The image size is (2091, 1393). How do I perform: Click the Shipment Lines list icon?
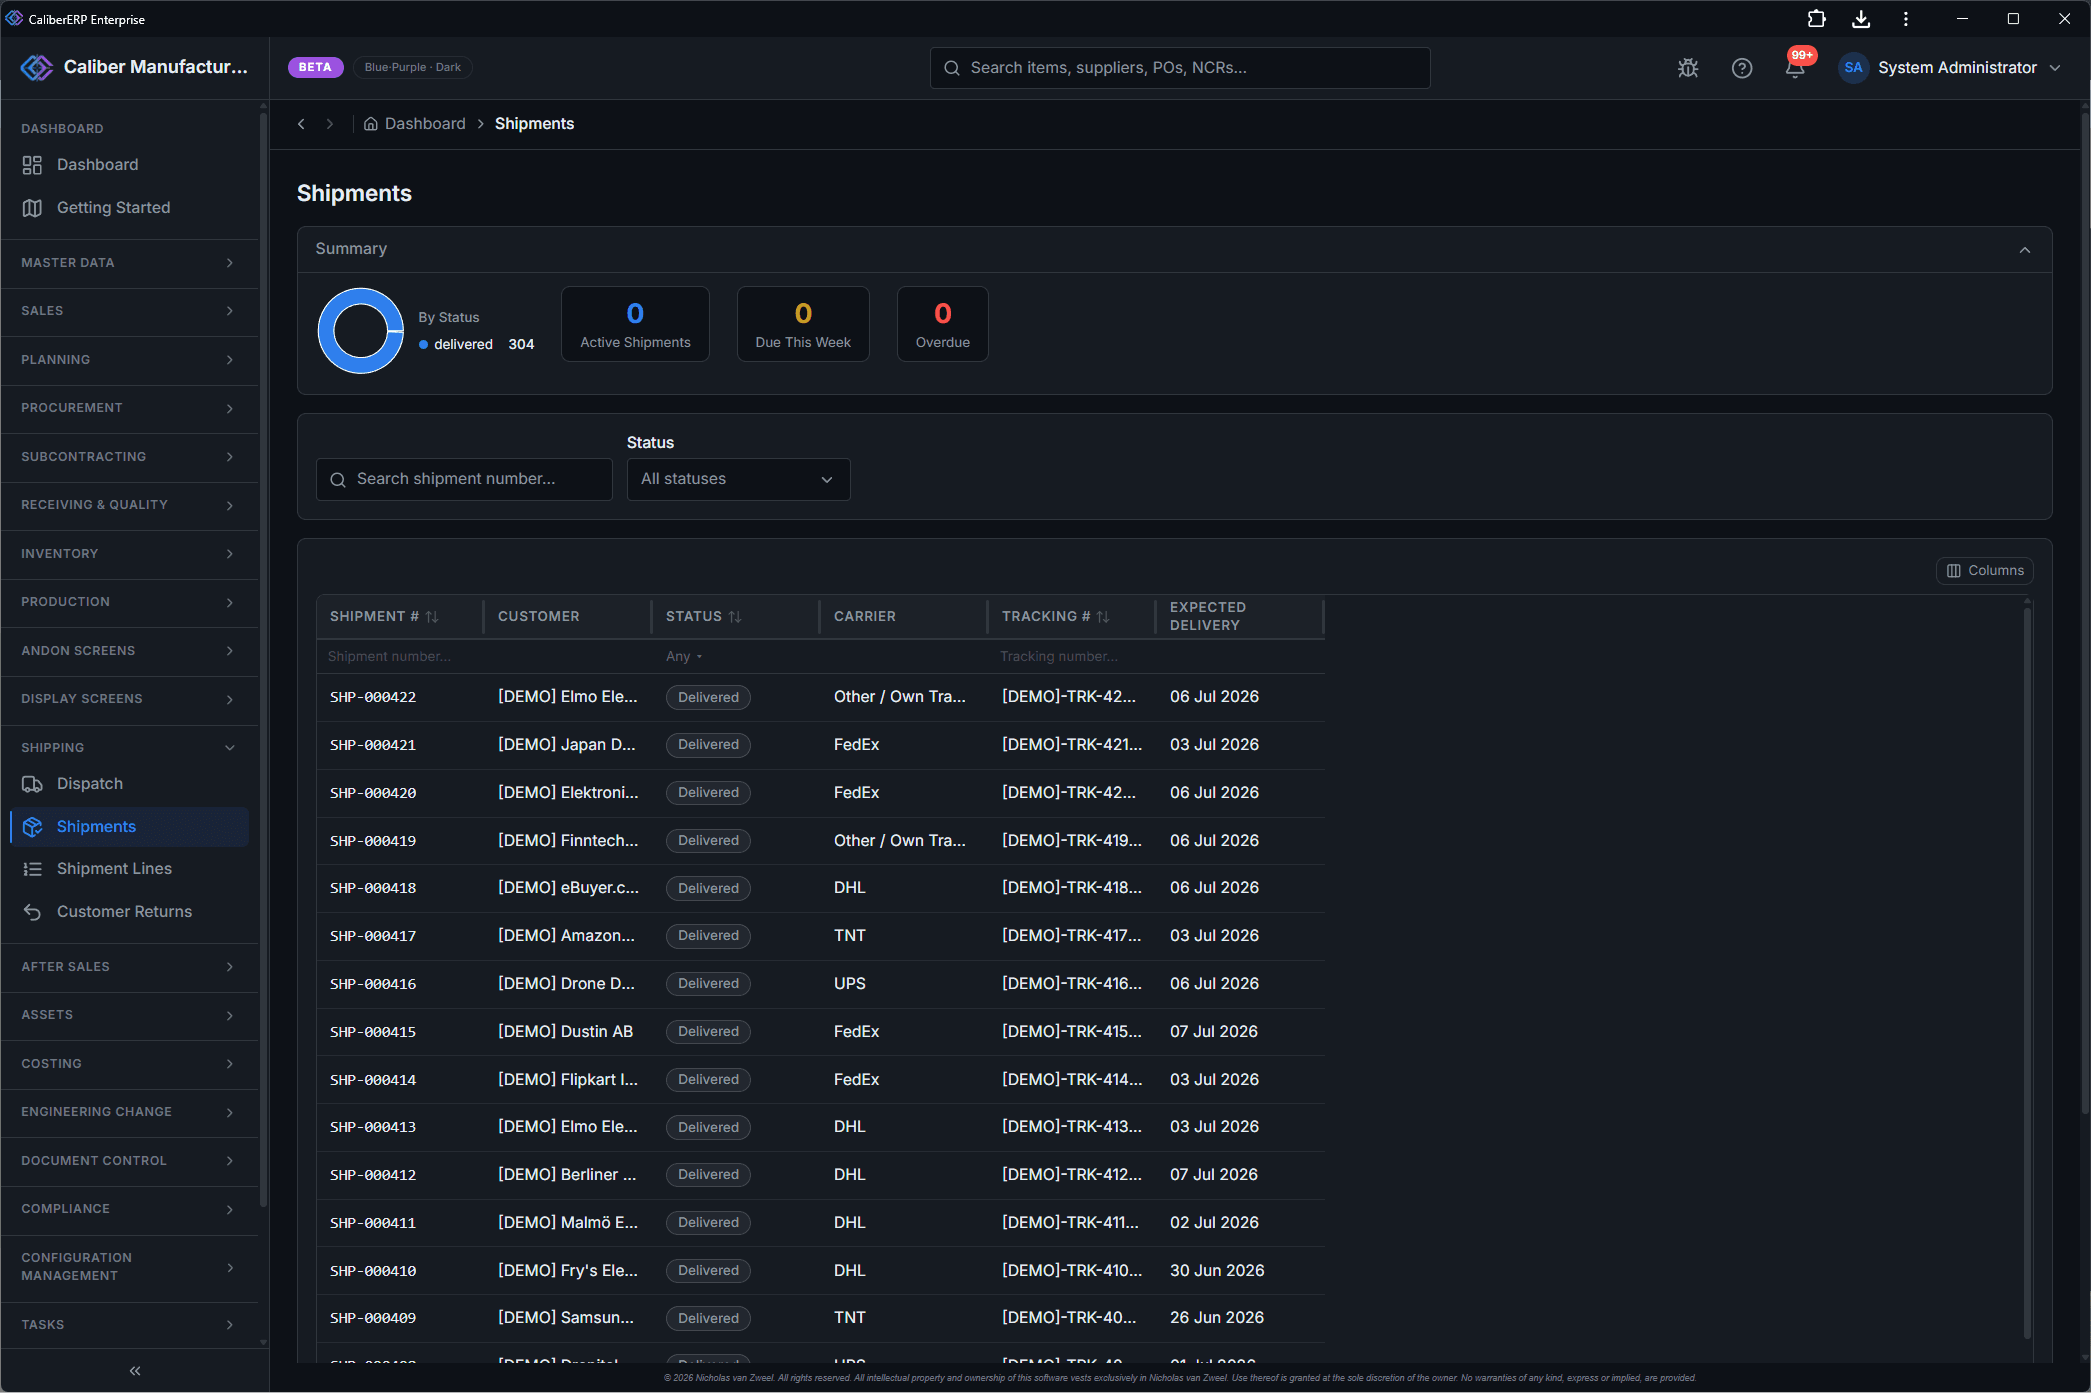click(32, 869)
